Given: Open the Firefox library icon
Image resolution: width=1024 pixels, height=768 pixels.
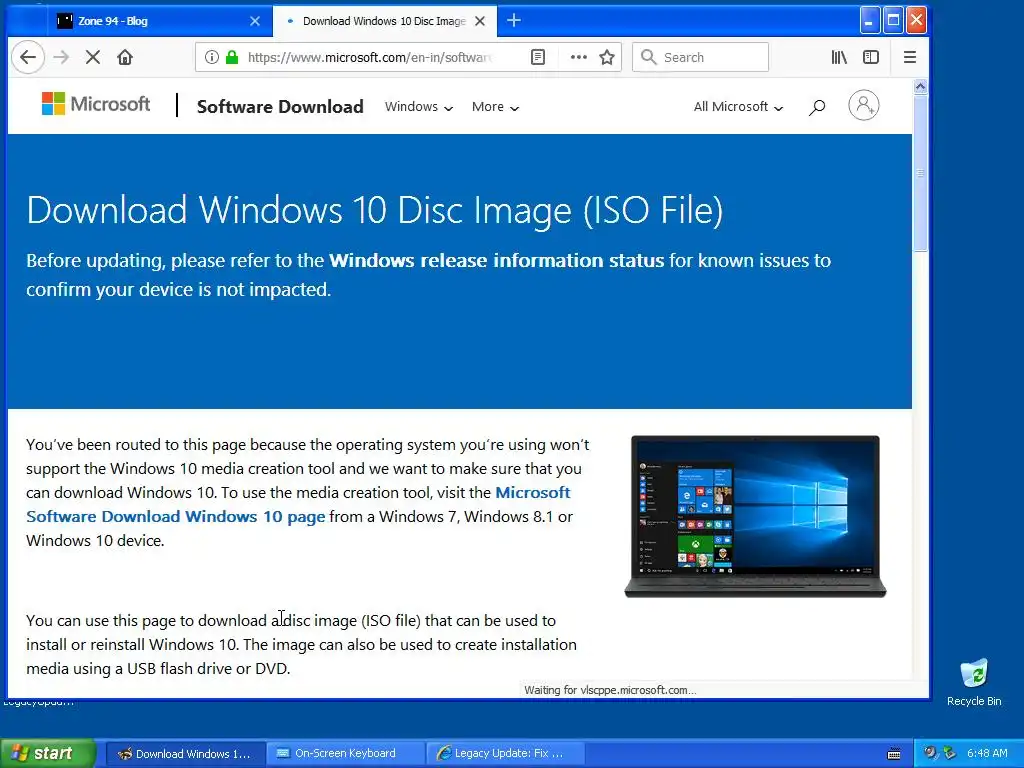Looking at the screenshot, I should 839,57.
